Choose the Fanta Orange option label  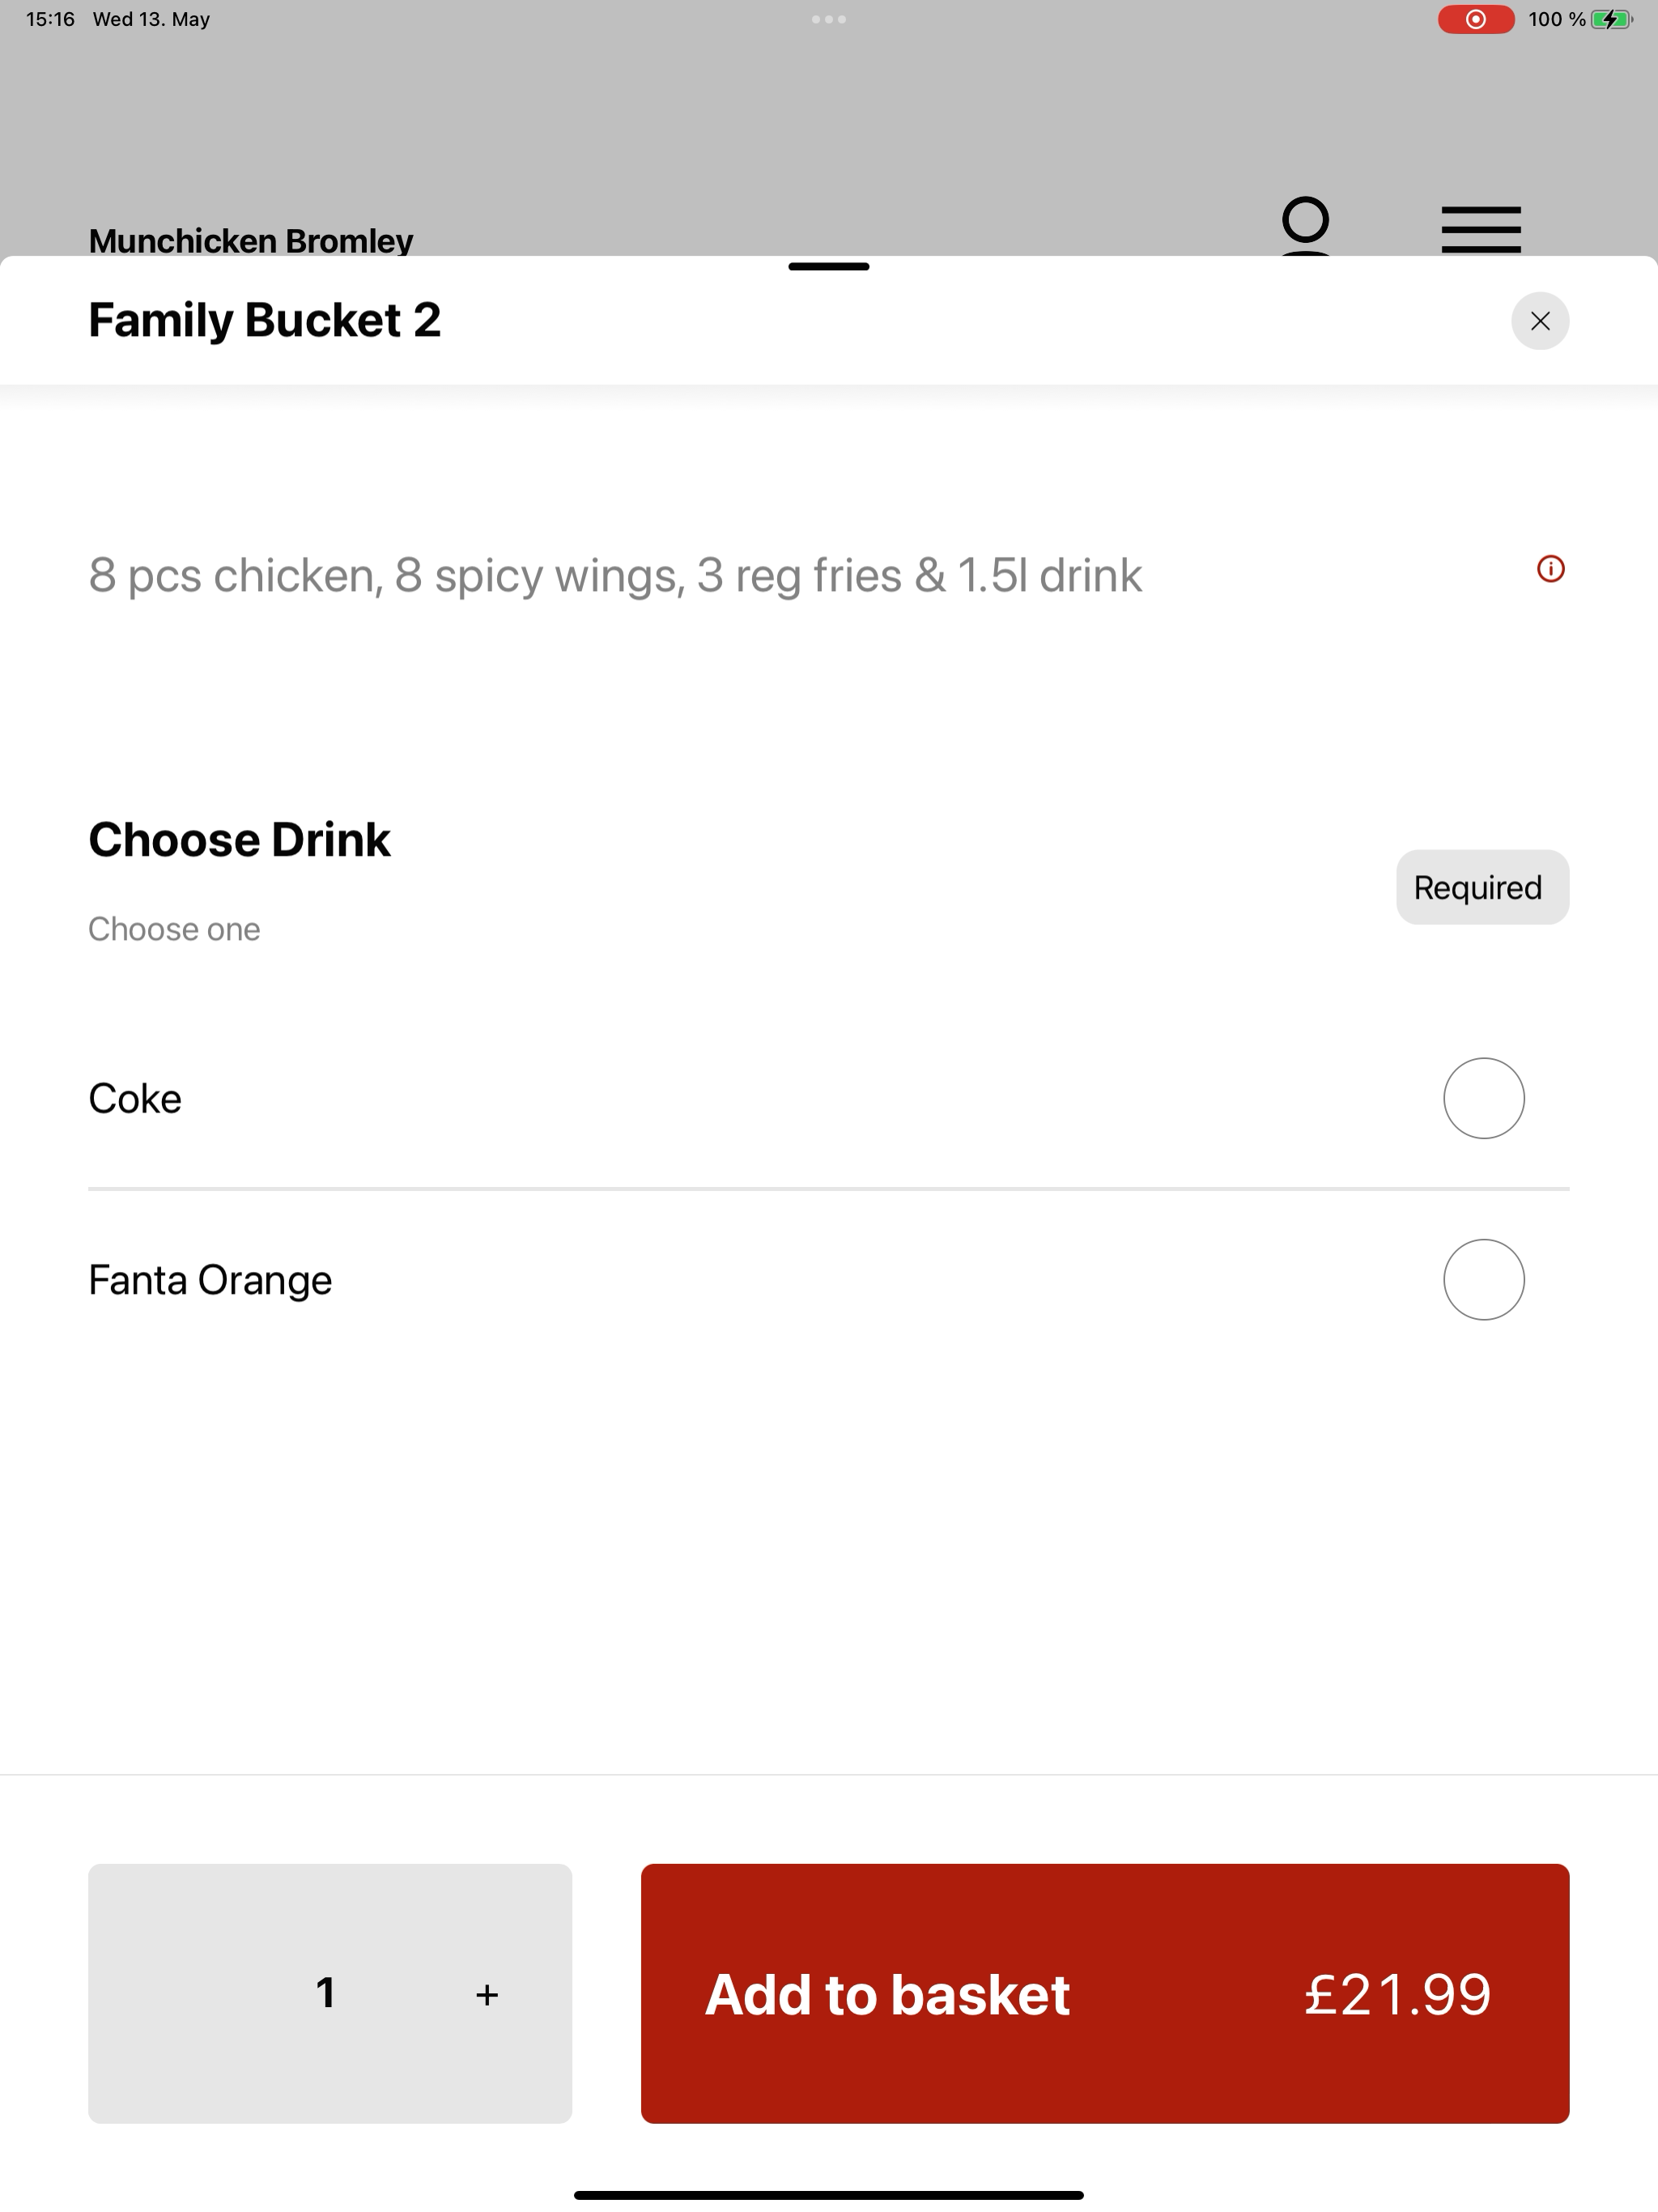(x=210, y=1280)
